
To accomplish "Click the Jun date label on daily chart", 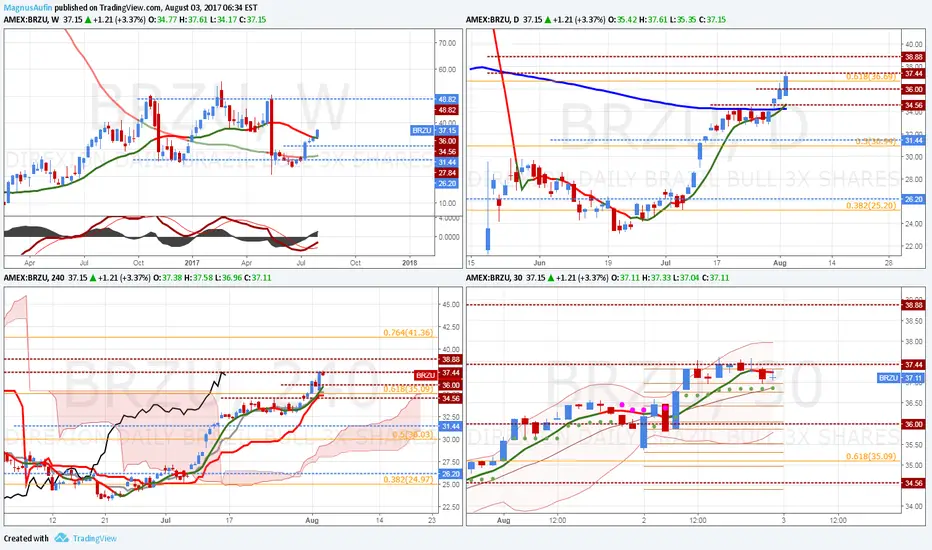I will 540,262.
